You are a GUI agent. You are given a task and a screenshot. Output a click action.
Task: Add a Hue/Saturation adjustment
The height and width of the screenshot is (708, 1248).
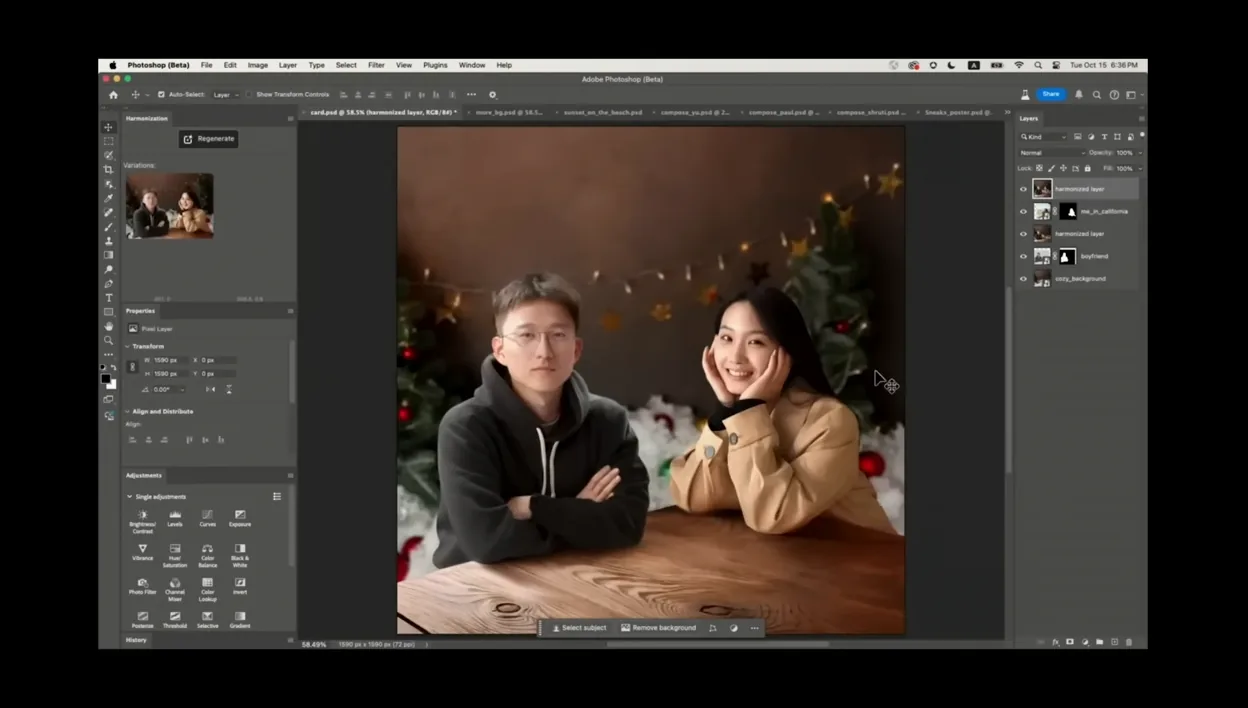pyautogui.click(x=175, y=555)
